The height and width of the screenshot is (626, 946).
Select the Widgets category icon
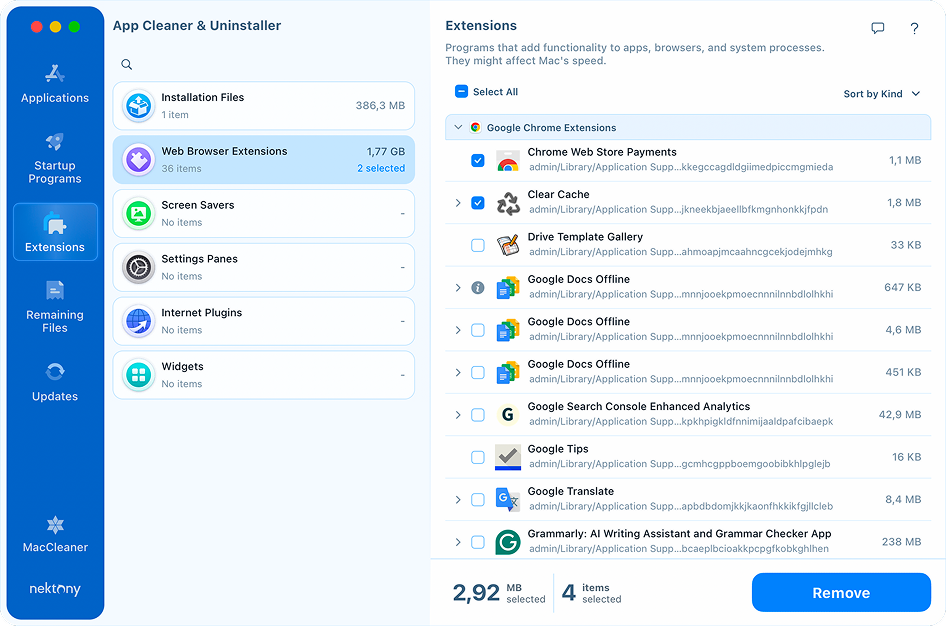click(138, 375)
